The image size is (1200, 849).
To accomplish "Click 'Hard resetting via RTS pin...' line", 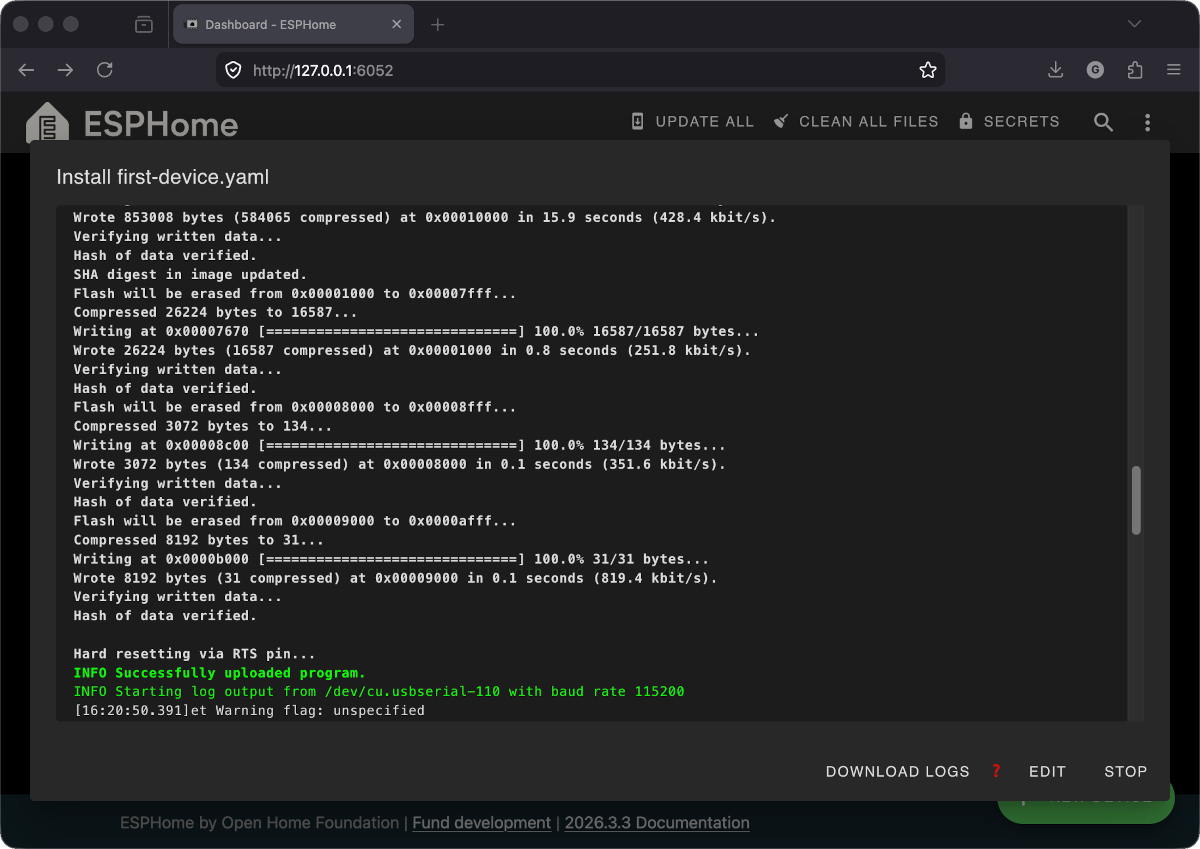I will (195, 654).
